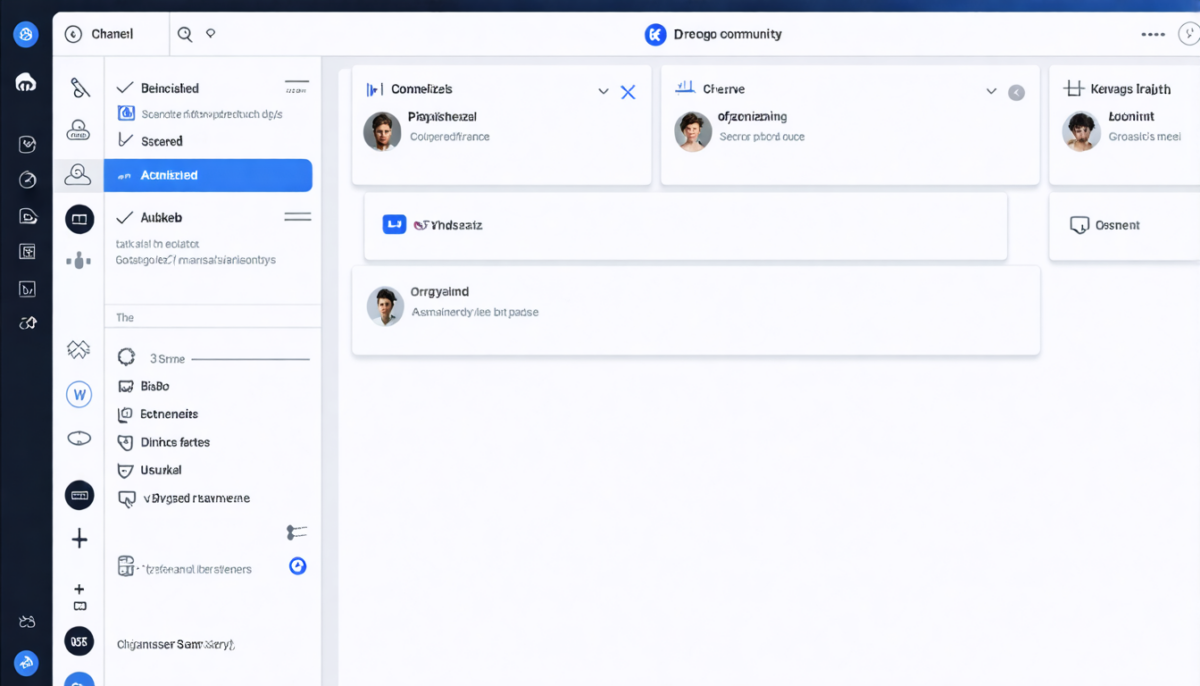Open the Orgyaimd message card
Image resolution: width=1200 pixels, height=686 pixels.
(x=696, y=311)
